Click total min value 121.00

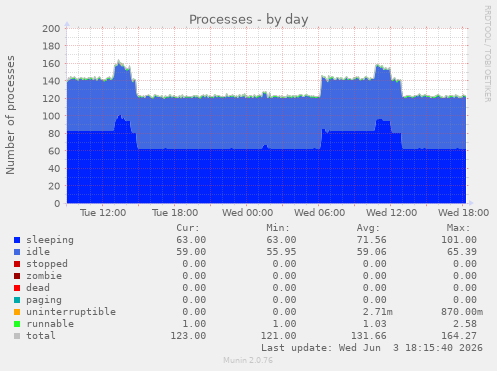coord(278,336)
